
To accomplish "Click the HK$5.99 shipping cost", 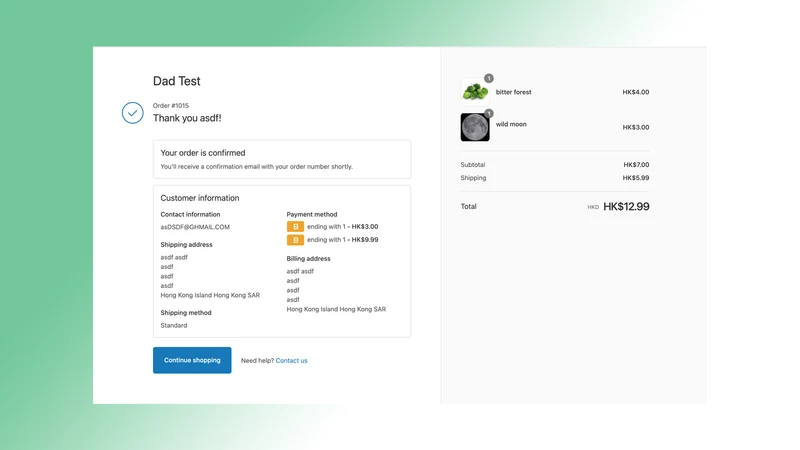I will [x=636, y=178].
